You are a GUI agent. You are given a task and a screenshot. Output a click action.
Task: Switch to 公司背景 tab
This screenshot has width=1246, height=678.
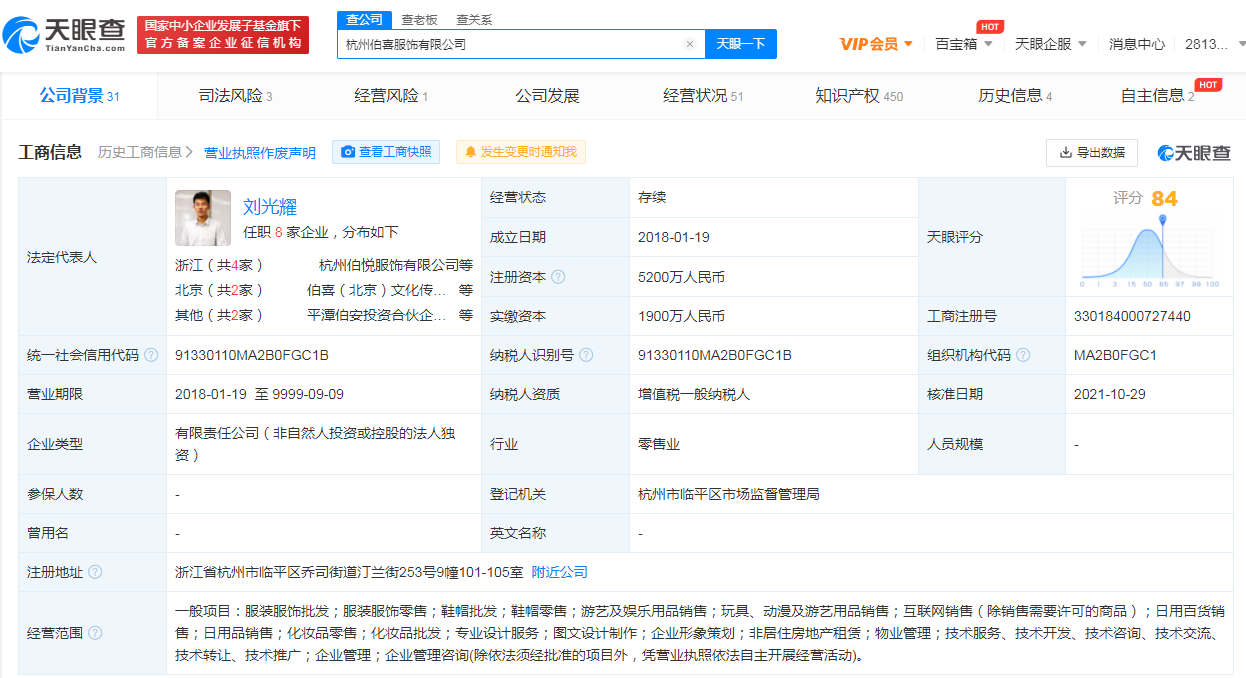(x=79, y=96)
